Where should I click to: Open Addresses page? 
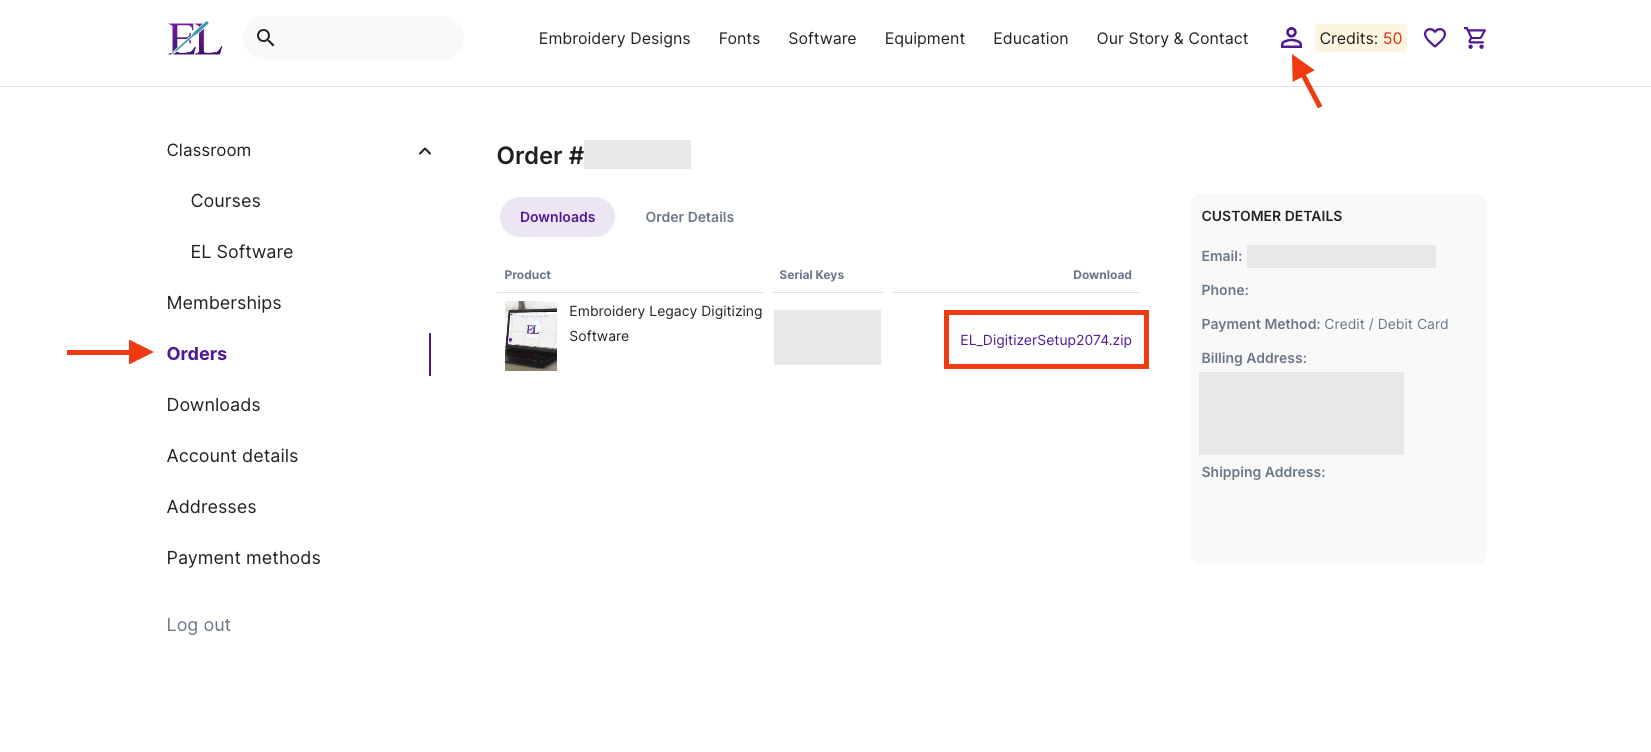coord(212,507)
